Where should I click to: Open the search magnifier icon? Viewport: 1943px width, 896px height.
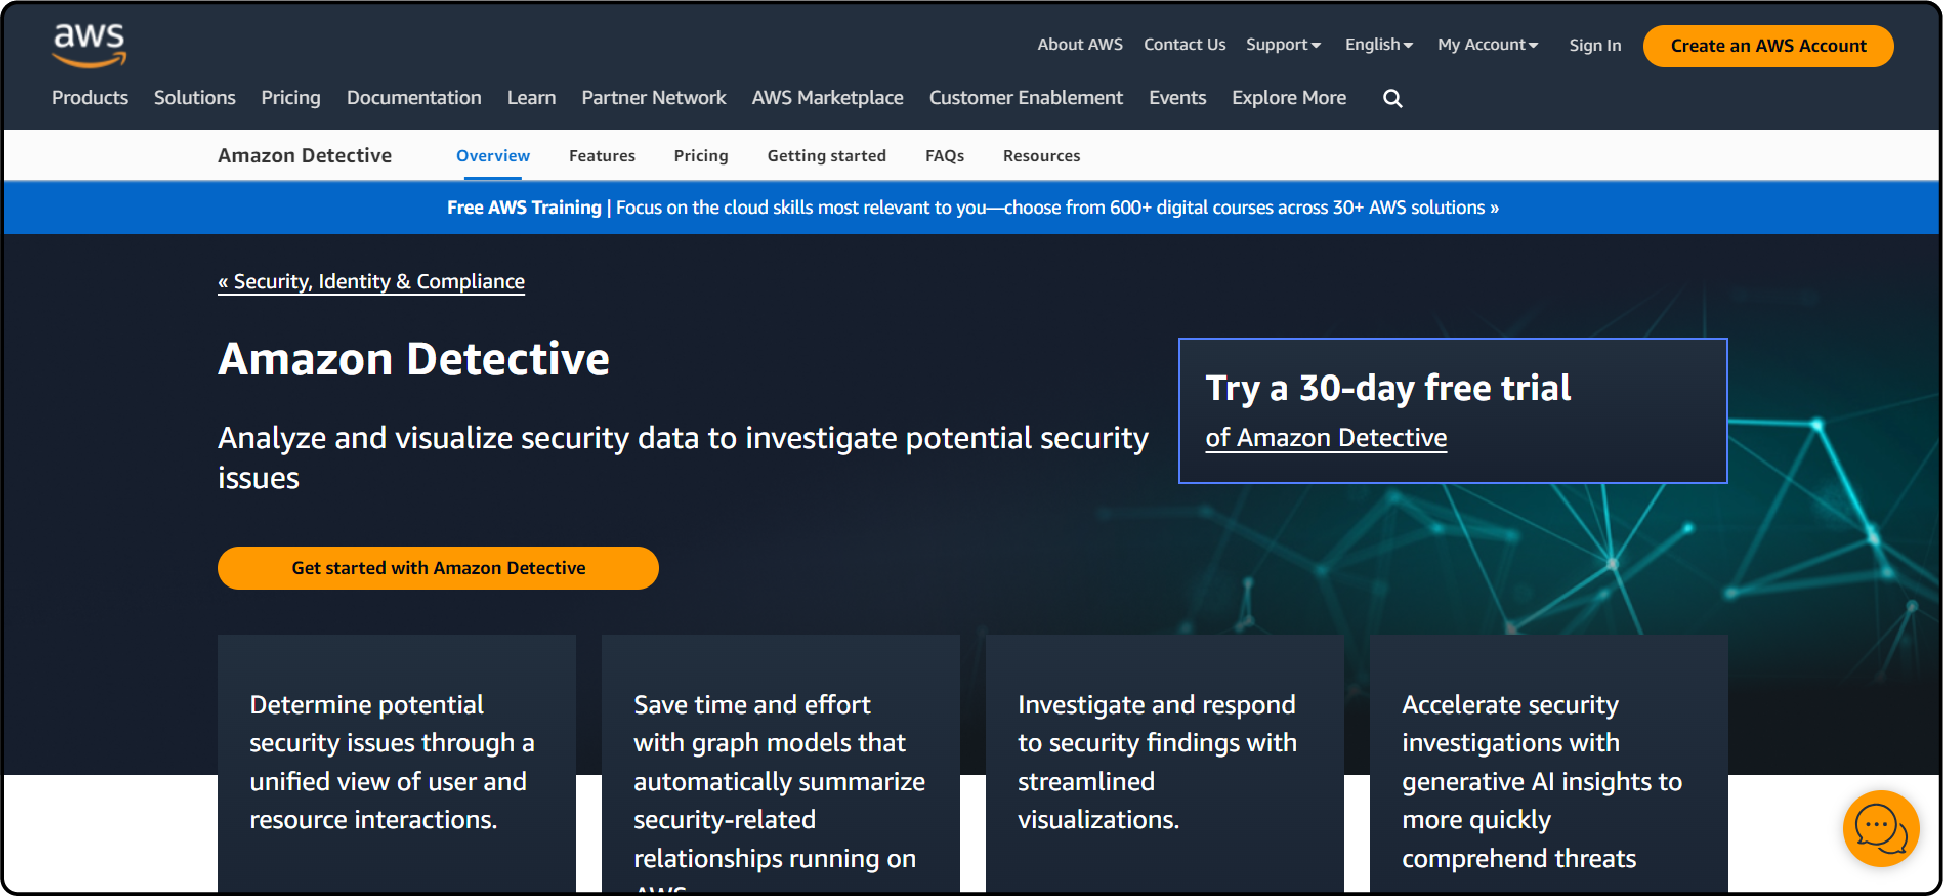click(x=1392, y=98)
